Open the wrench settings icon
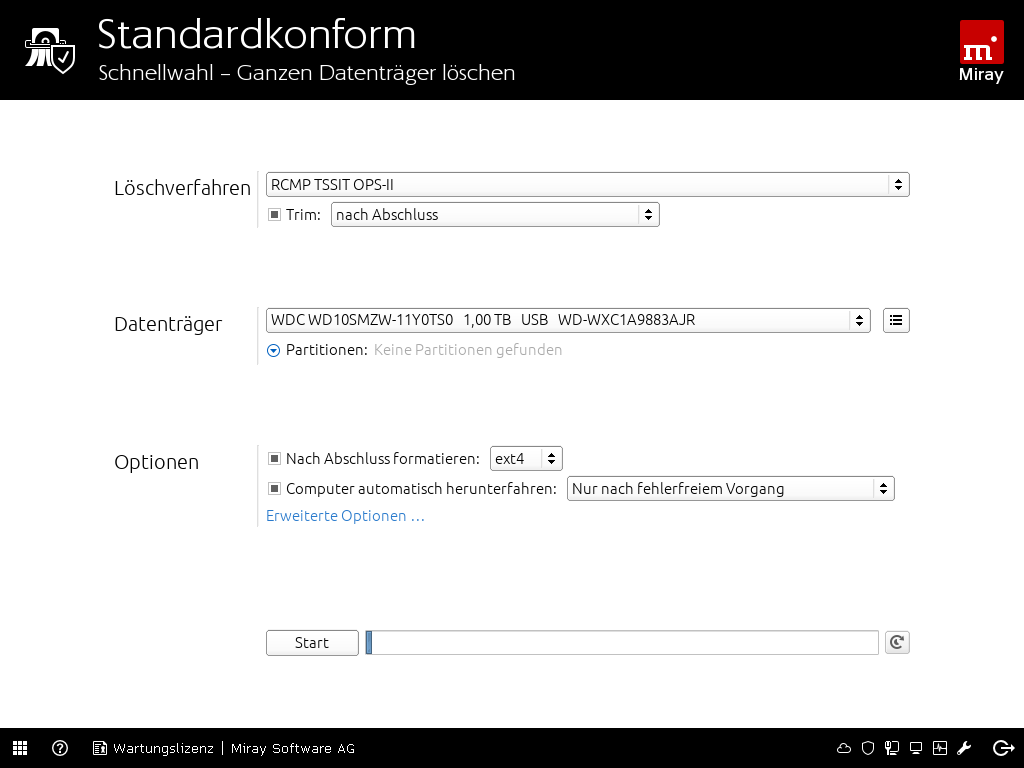This screenshot has width=1024, height=768. (965, 748)
